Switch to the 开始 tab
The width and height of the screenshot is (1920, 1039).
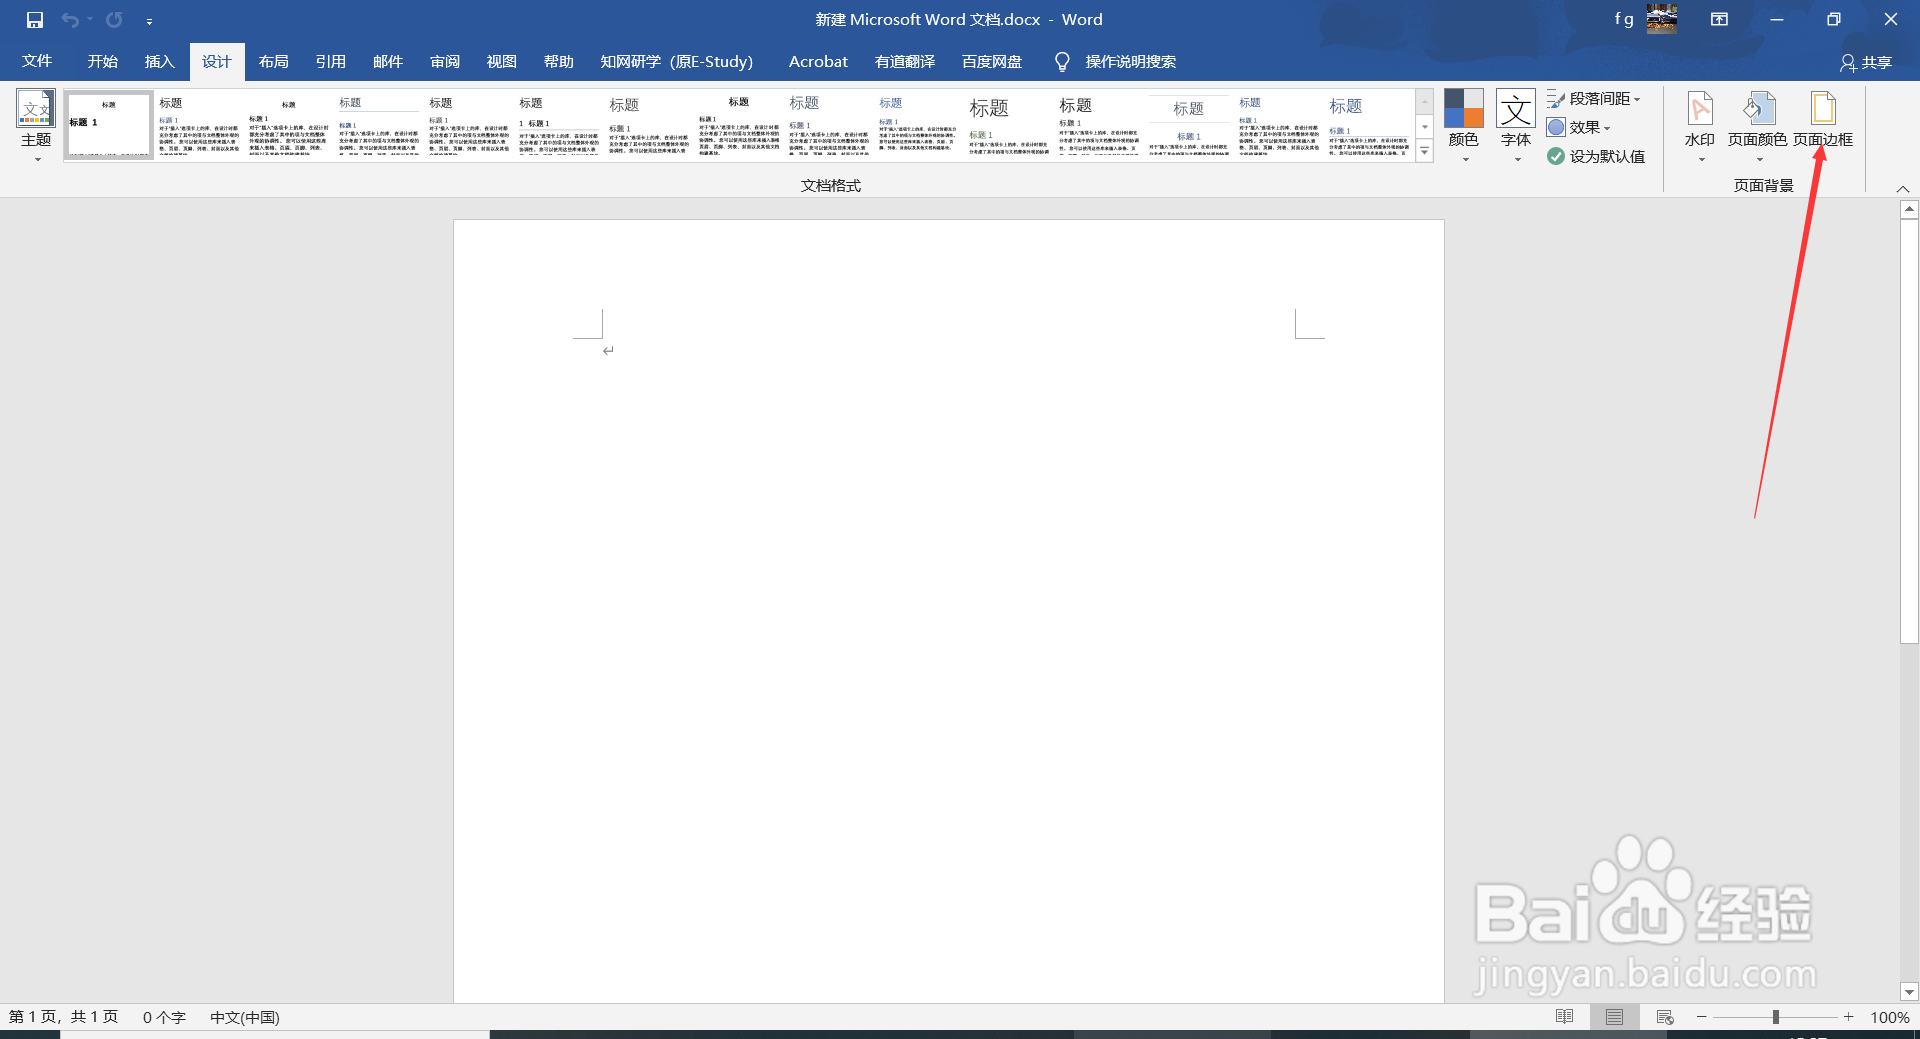pos(102,62)
